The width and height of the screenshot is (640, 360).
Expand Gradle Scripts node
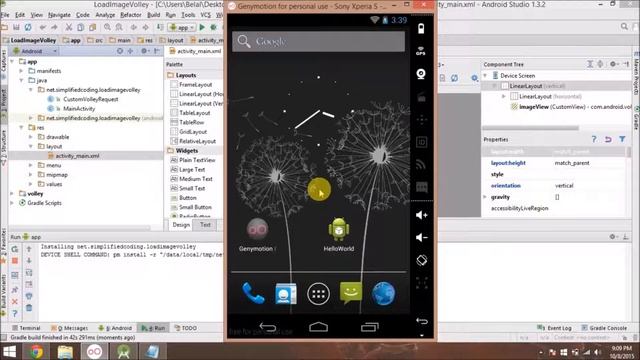(x=12, y=203)
